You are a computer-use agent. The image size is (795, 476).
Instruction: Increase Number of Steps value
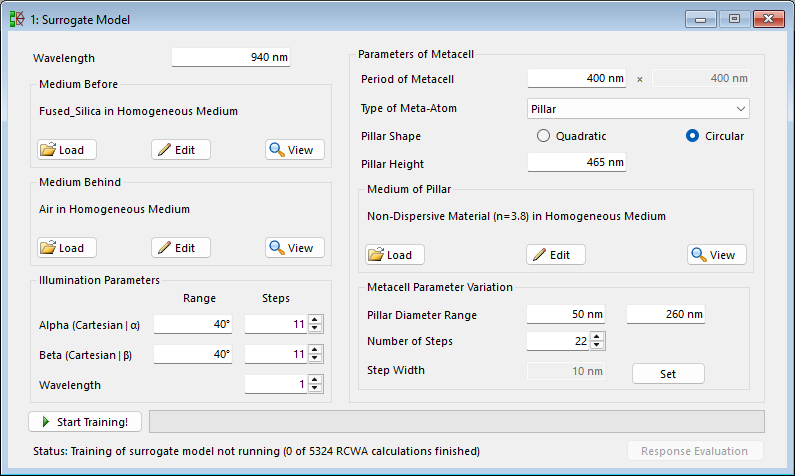click(x=598, y=337)
